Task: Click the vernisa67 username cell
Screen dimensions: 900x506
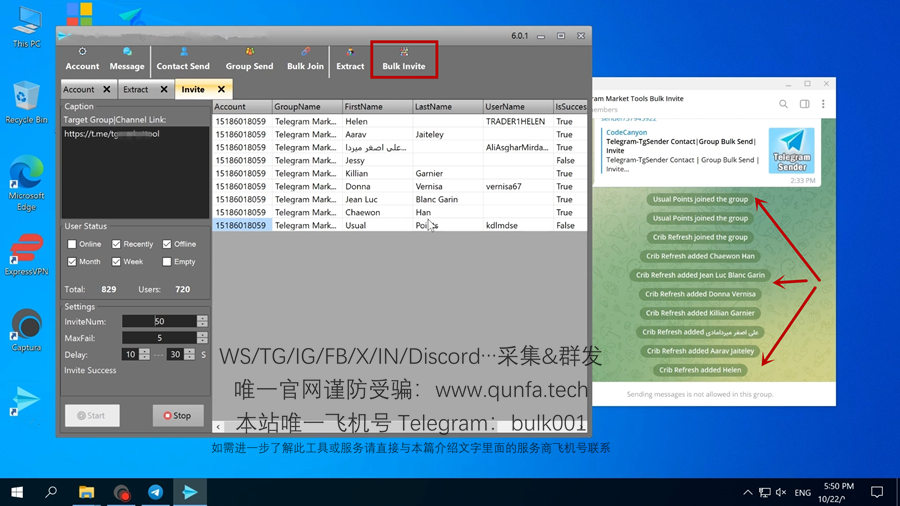Action: click(518, 186)
